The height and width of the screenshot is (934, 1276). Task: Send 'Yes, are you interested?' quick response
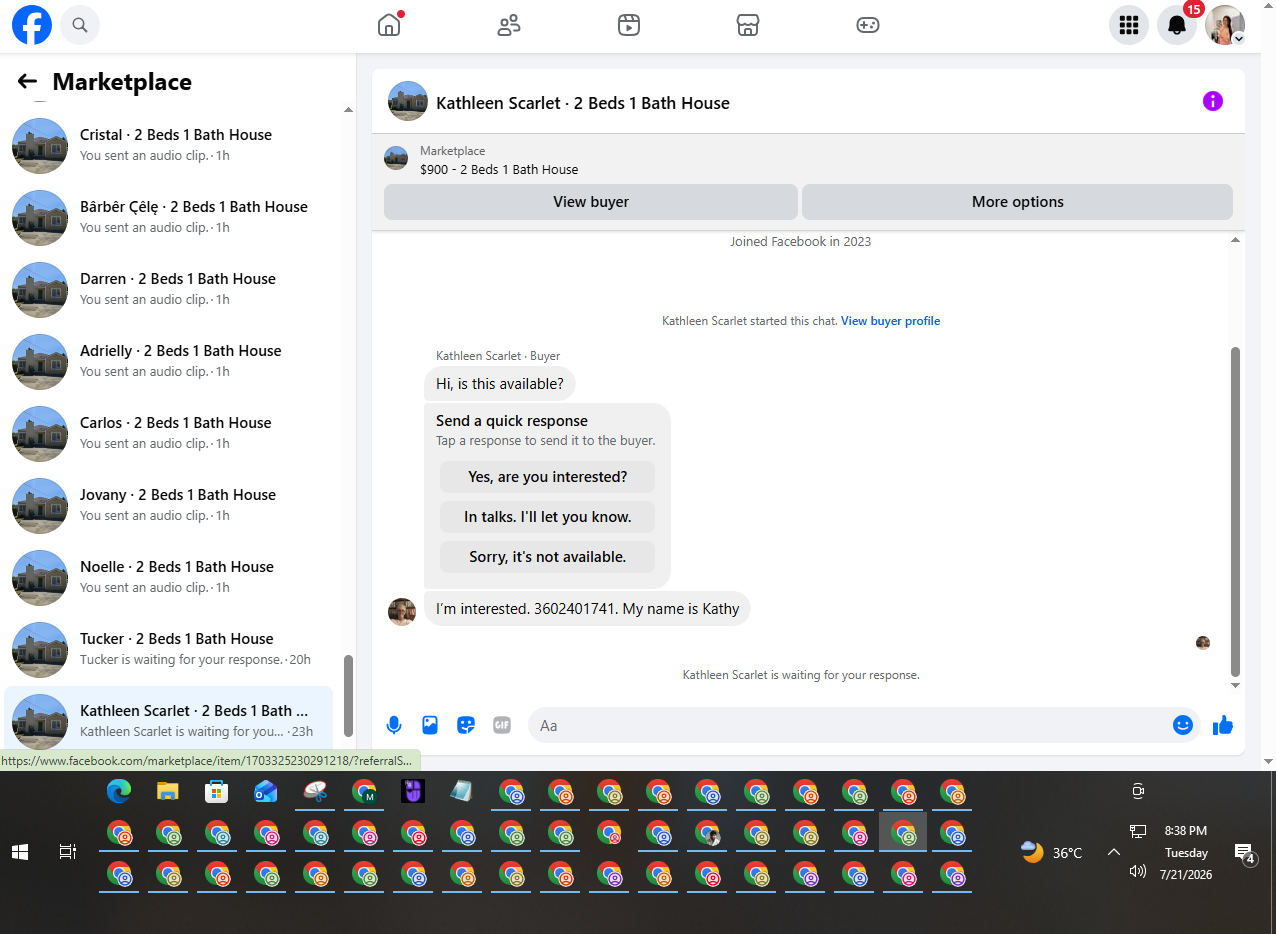[x=548, y=477]
